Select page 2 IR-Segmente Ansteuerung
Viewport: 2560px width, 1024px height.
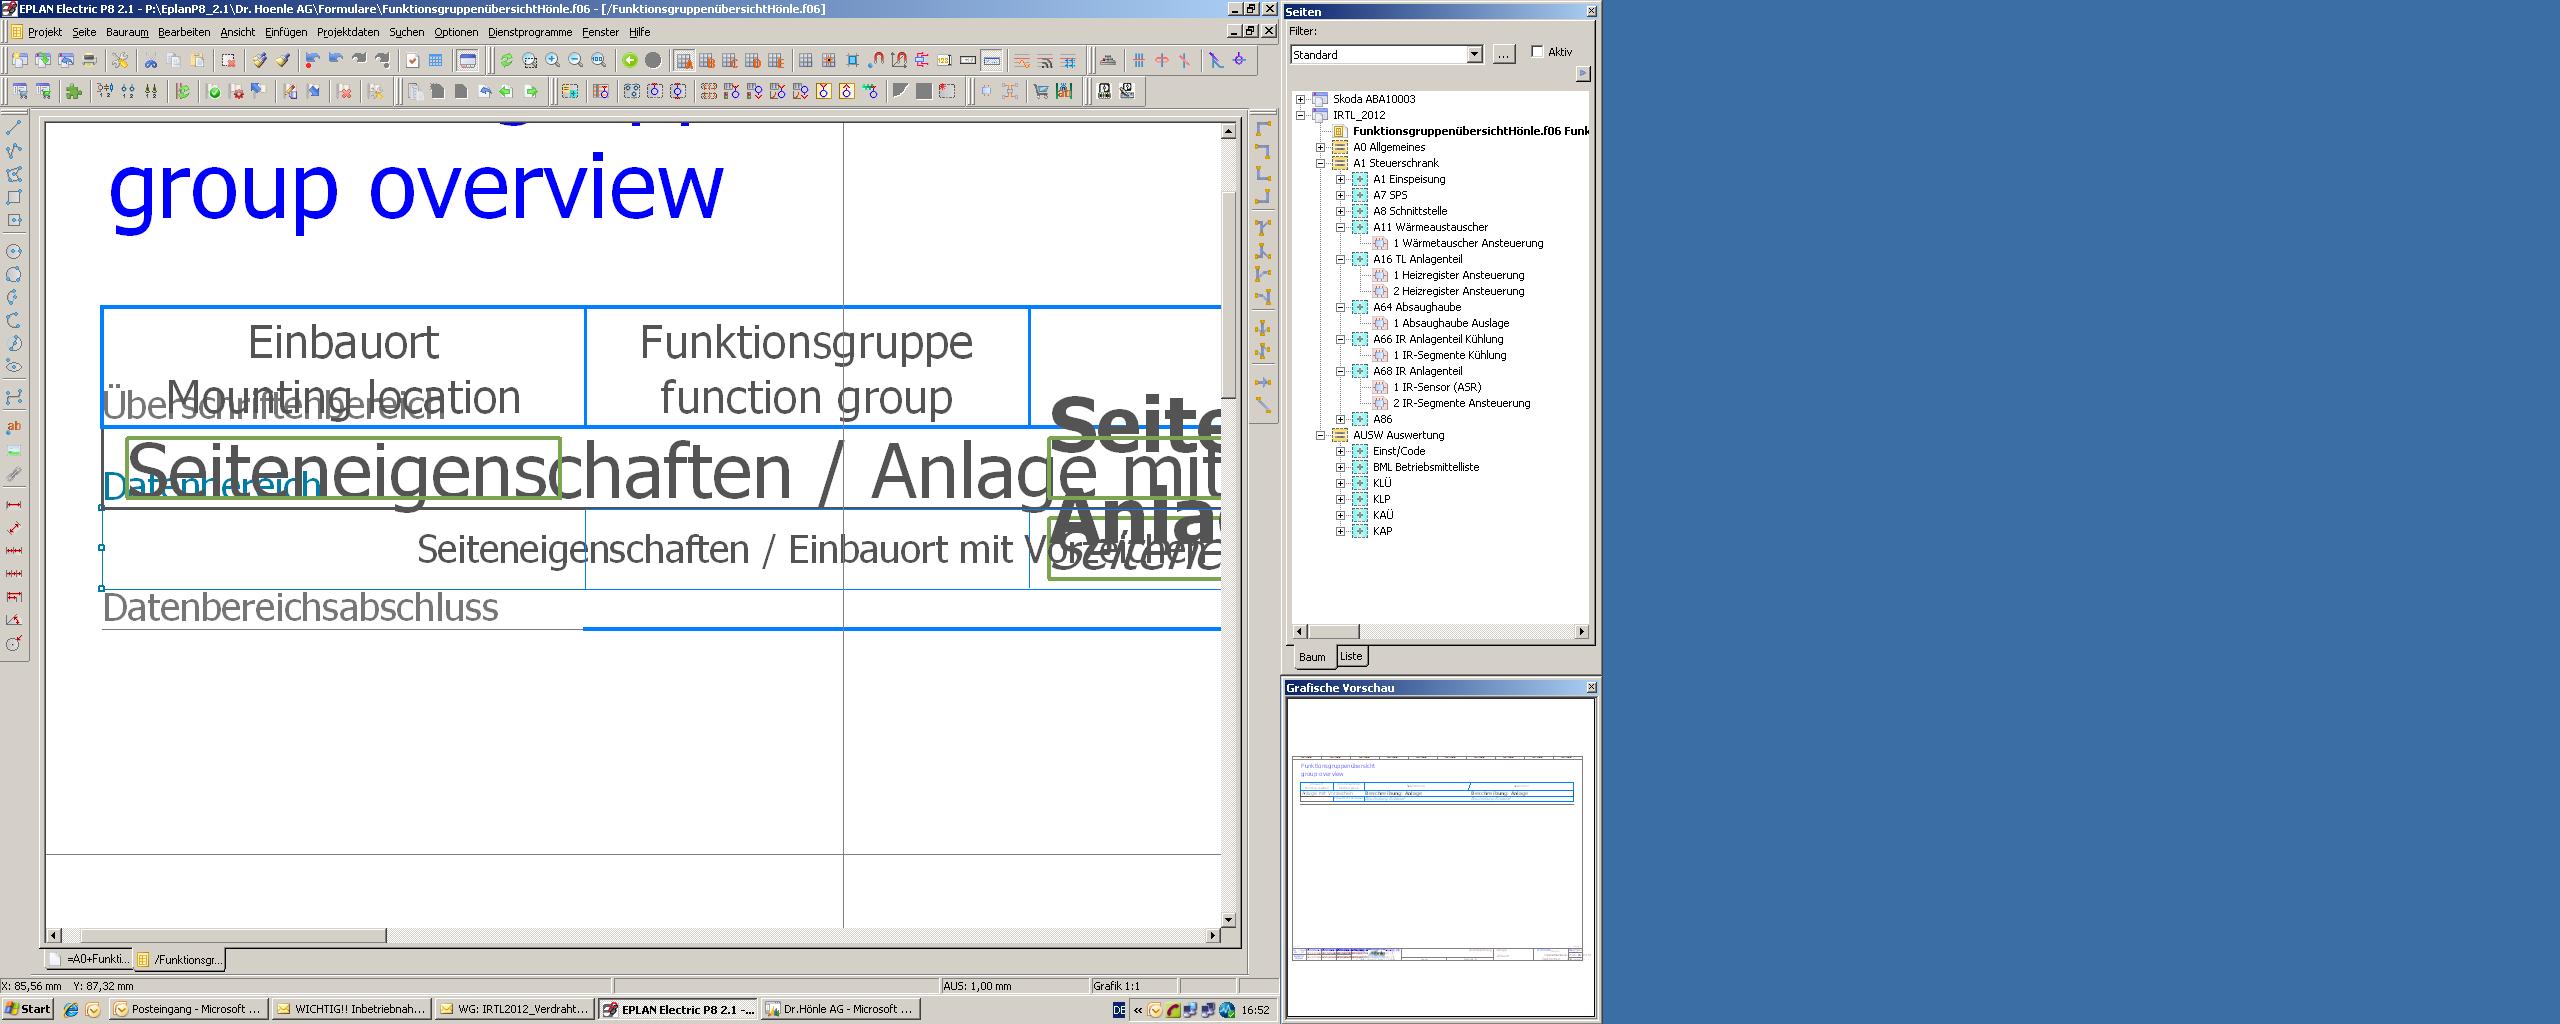[1462, 403]
